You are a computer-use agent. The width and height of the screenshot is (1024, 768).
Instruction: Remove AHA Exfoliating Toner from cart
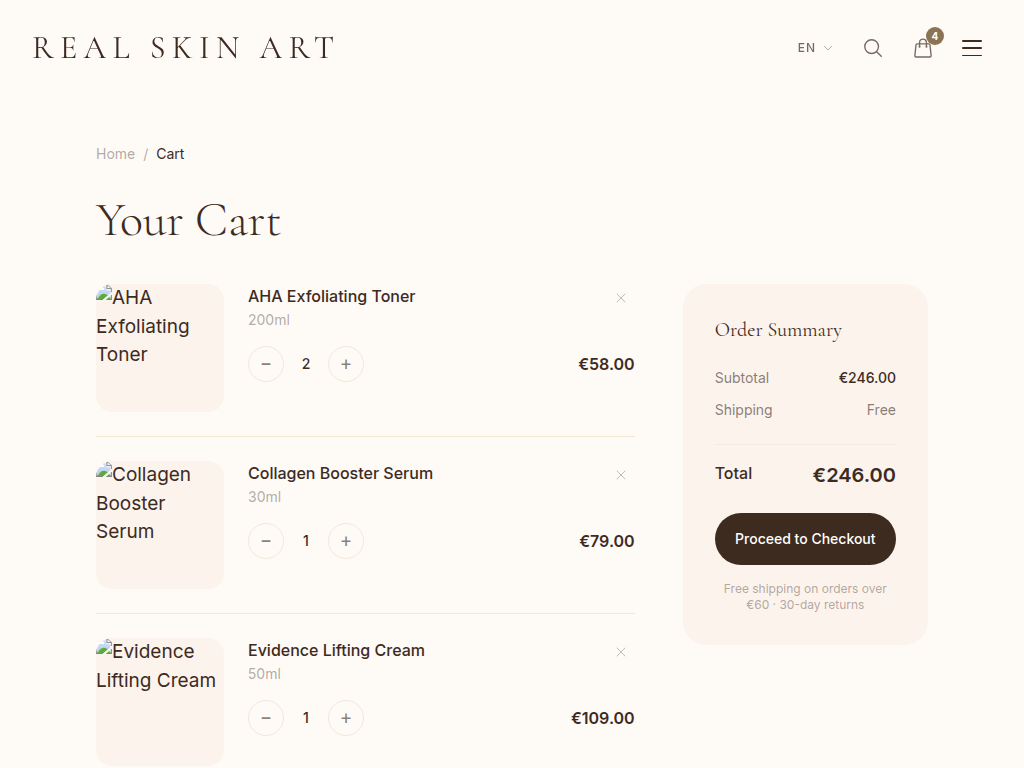[x=621, y=298]
